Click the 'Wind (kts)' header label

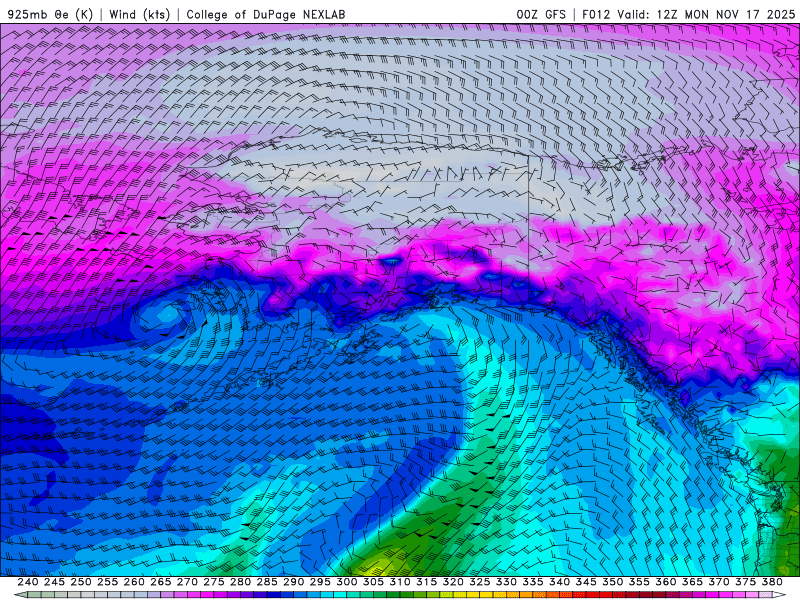(140, 14)
